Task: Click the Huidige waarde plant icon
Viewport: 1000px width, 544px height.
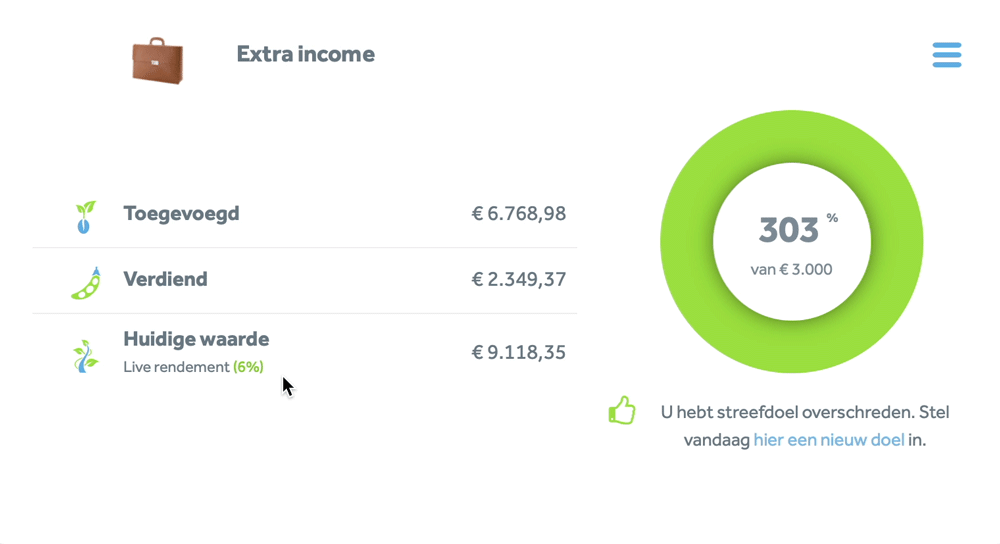Action: click(85, 355)
